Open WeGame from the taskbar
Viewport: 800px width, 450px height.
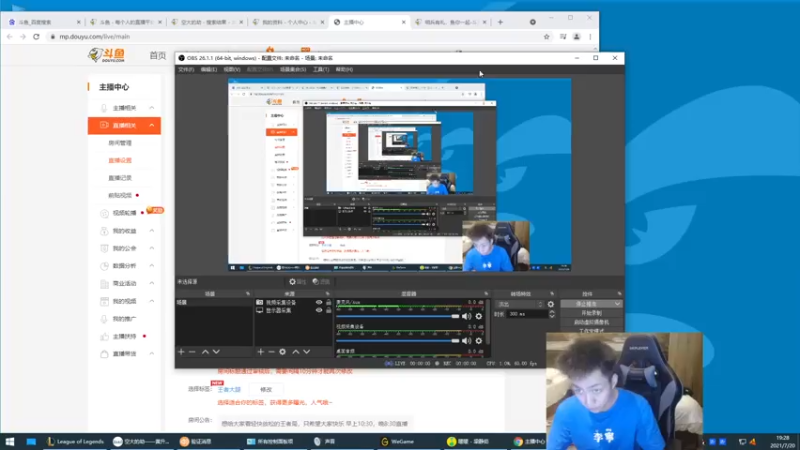pos(398,441)
